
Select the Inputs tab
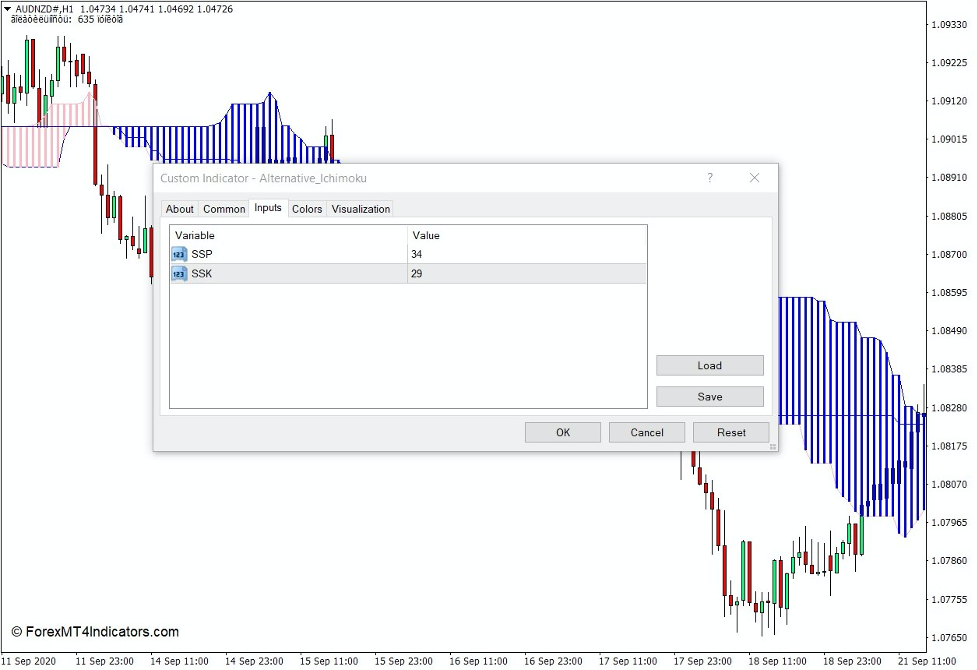(x=267, y=208)
